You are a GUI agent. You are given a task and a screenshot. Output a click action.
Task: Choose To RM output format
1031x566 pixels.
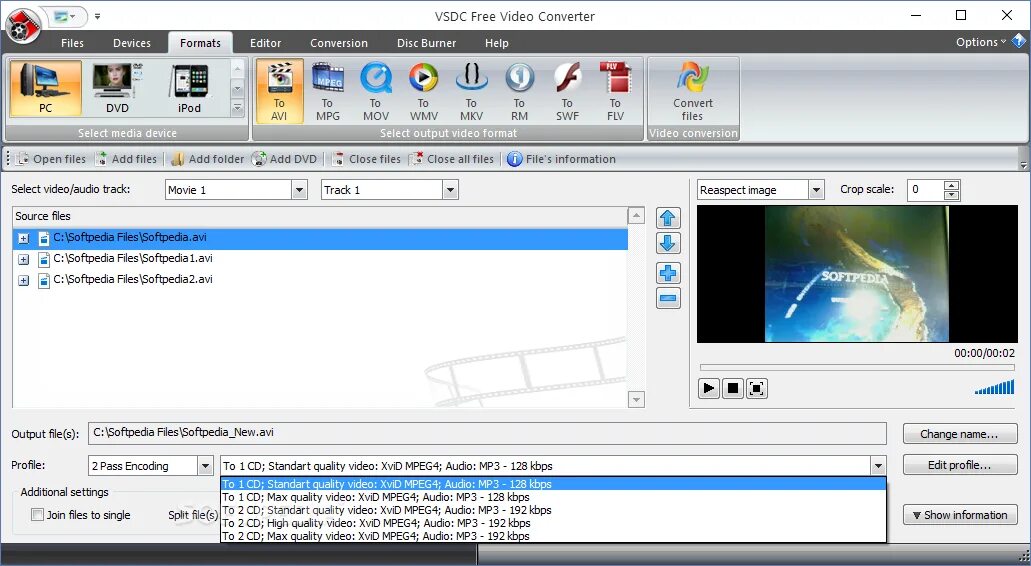click(519, 91)
